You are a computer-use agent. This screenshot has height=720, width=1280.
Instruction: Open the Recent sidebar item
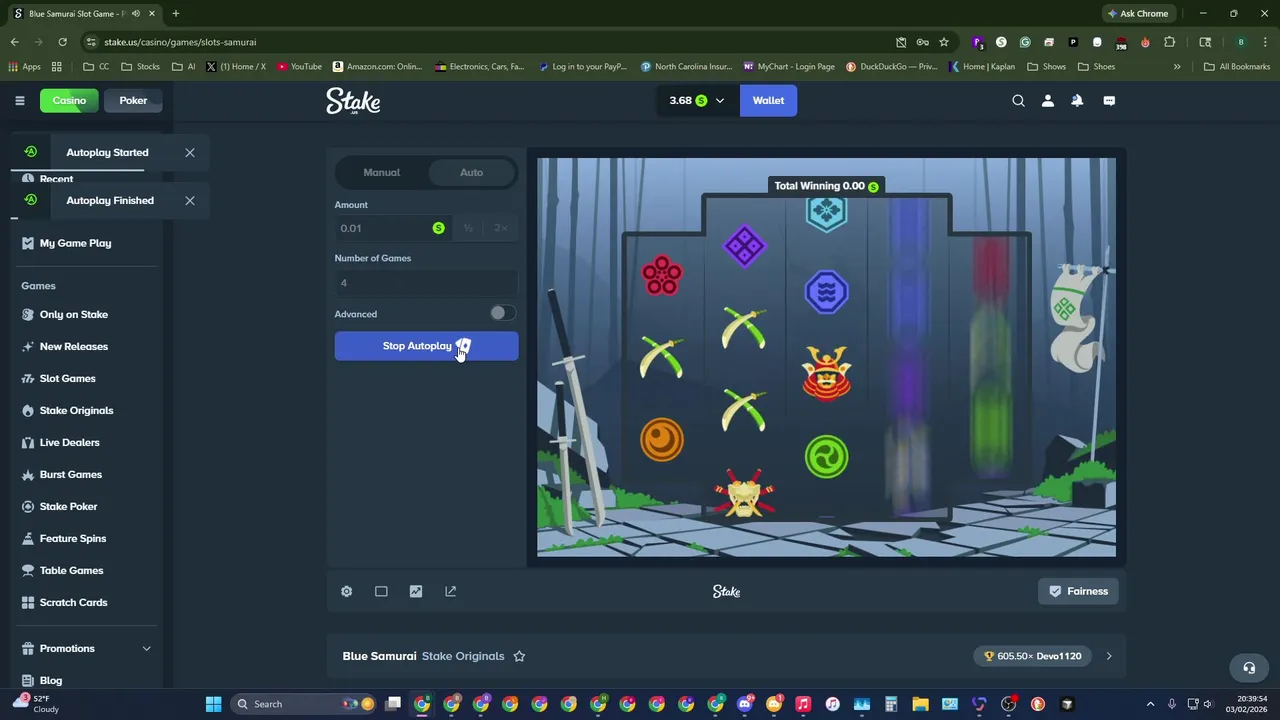tap(56, 179)
